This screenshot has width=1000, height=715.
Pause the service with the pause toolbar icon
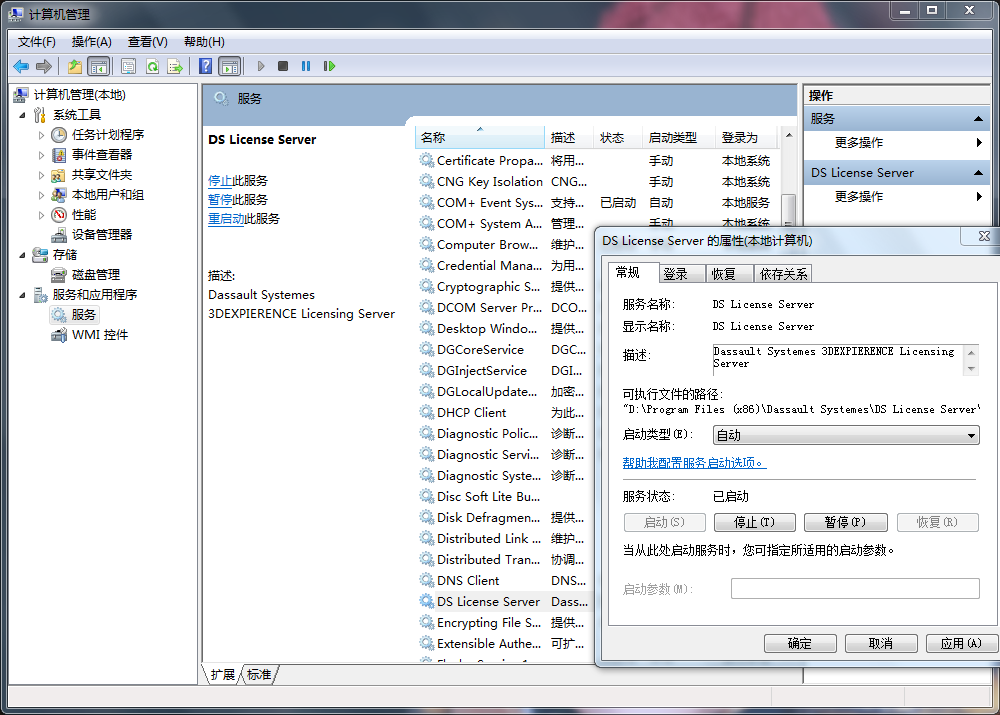(306, 64)
